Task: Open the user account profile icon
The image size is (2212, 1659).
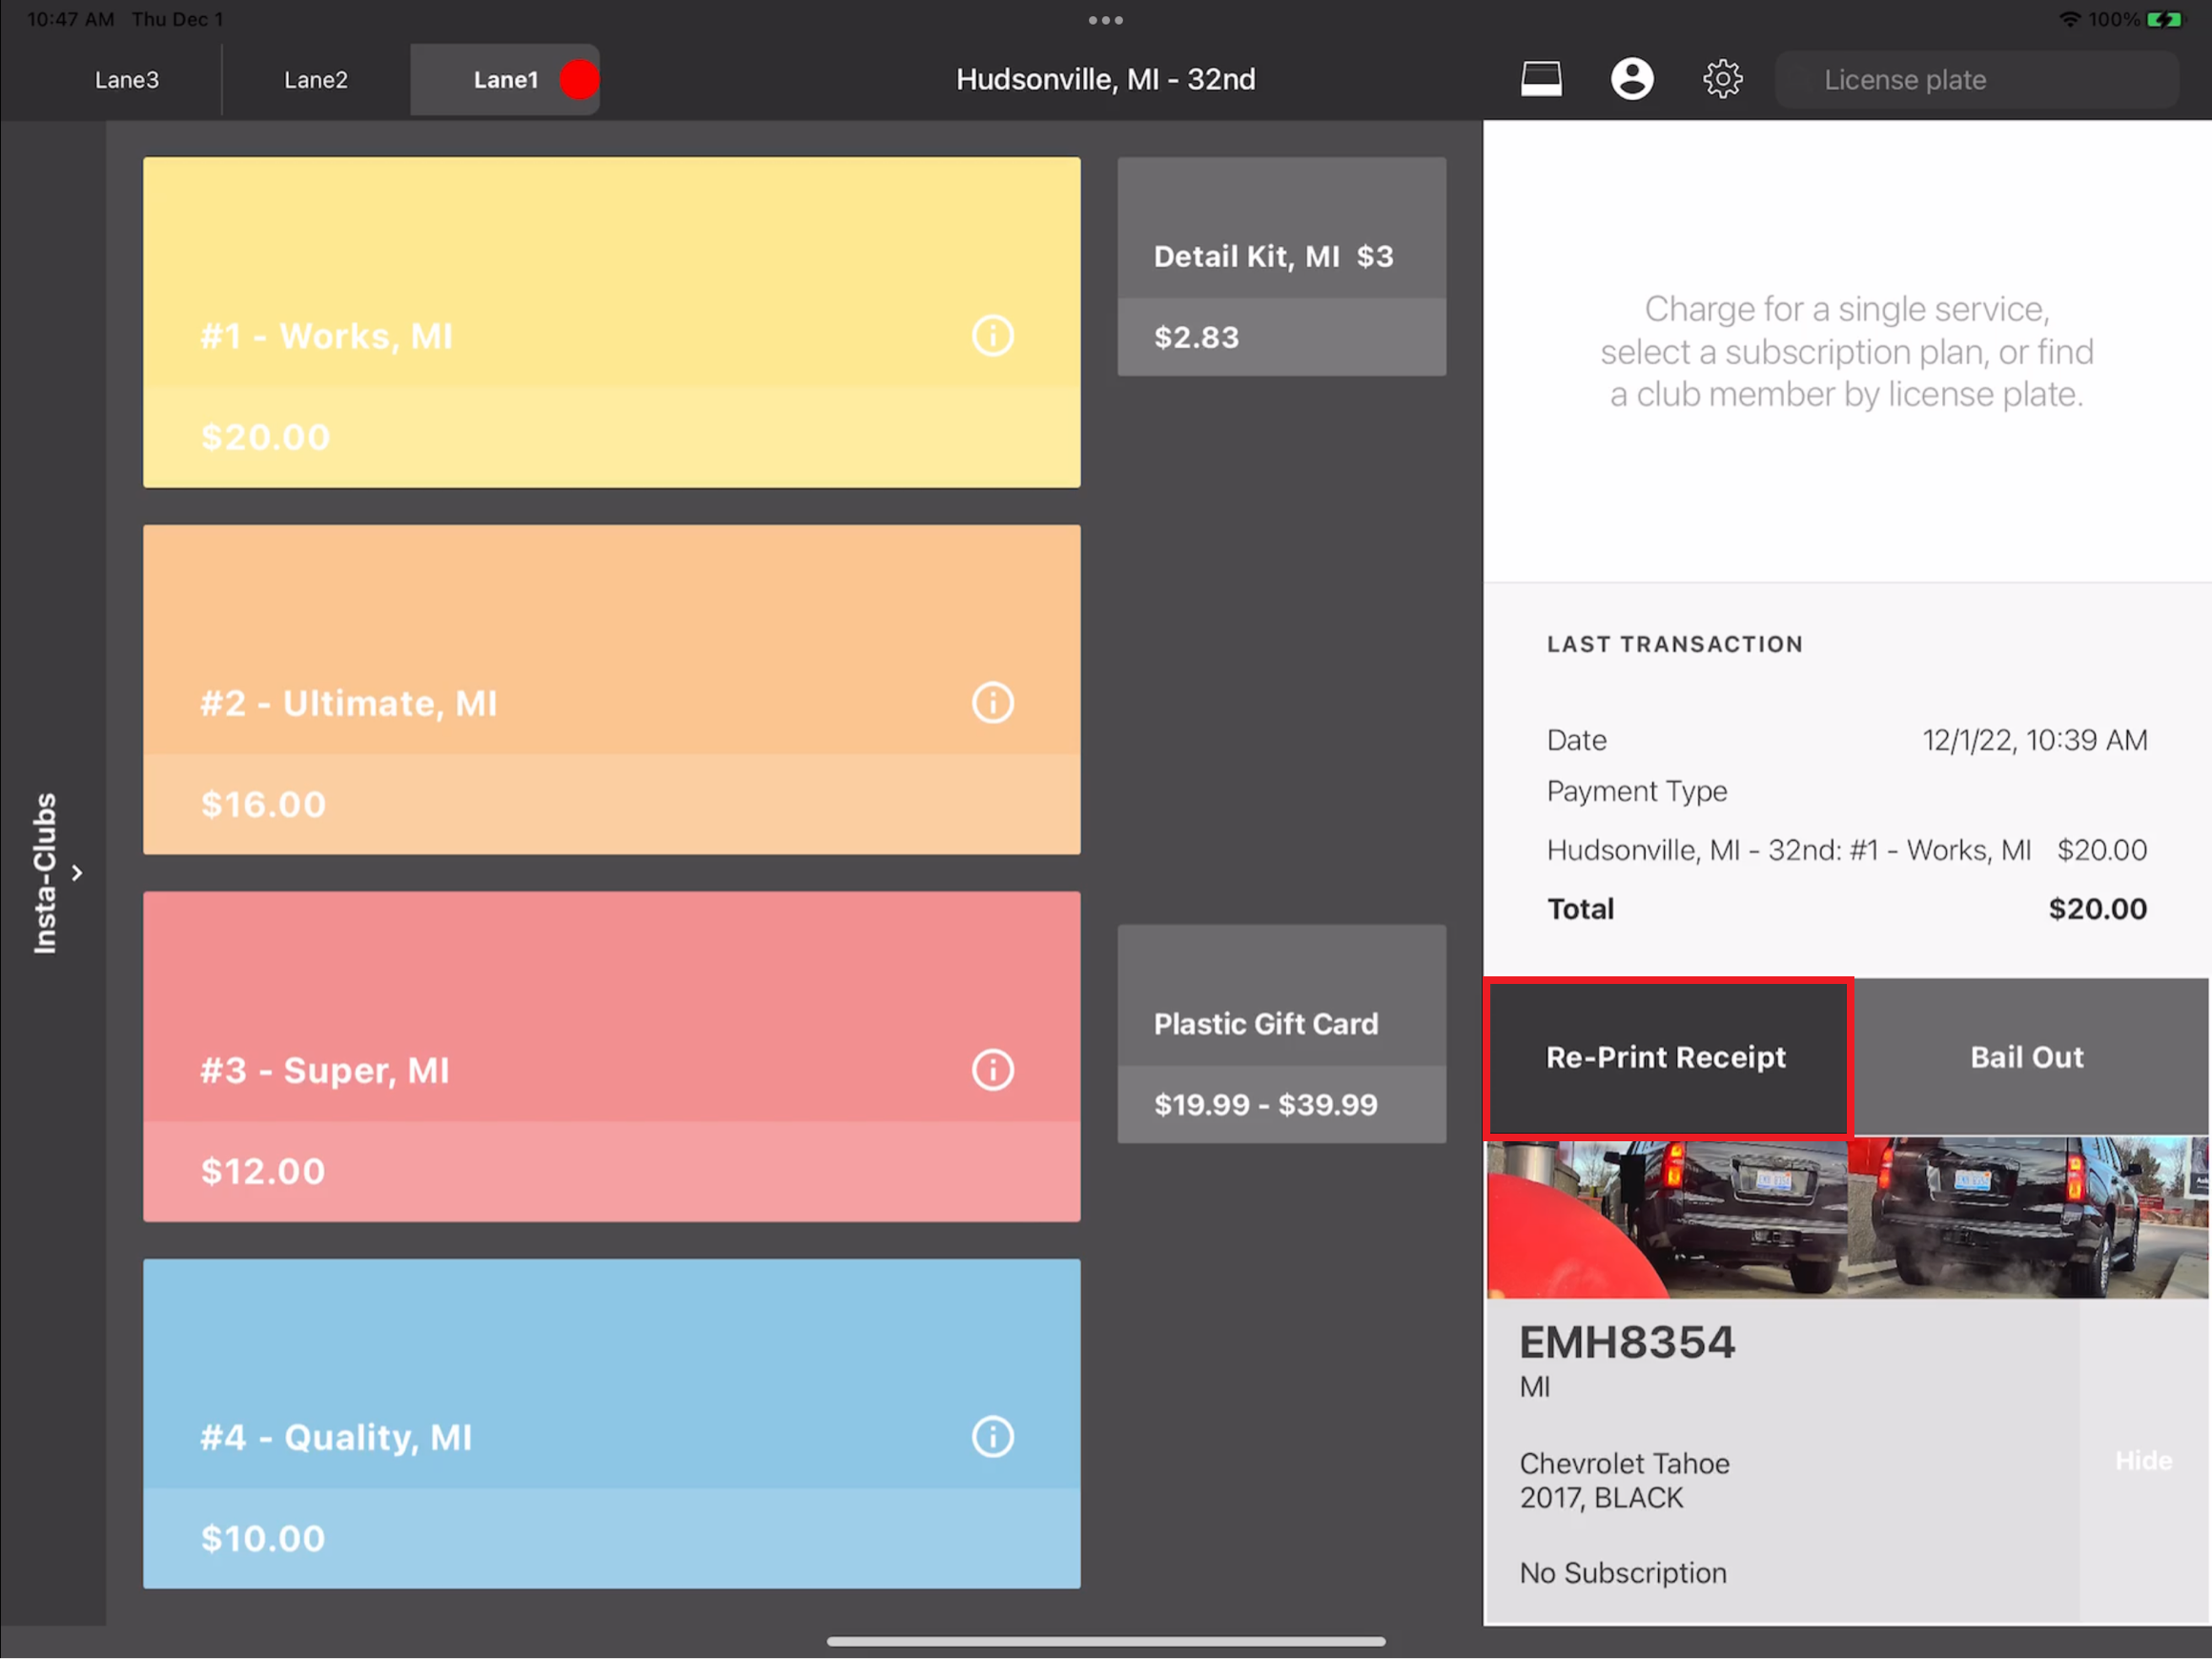Action: 1631,79
